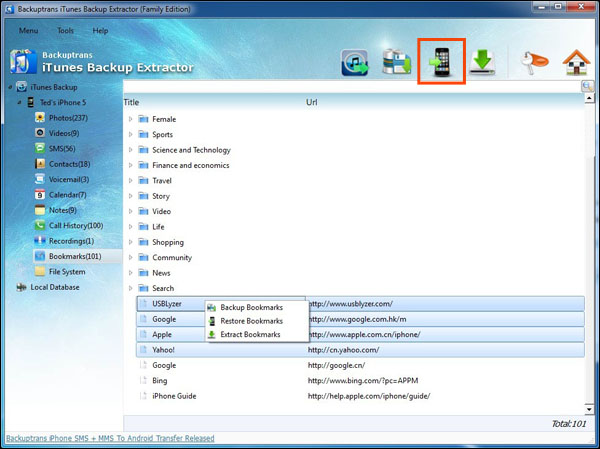Open the Help menu

[x=100, y=31]
